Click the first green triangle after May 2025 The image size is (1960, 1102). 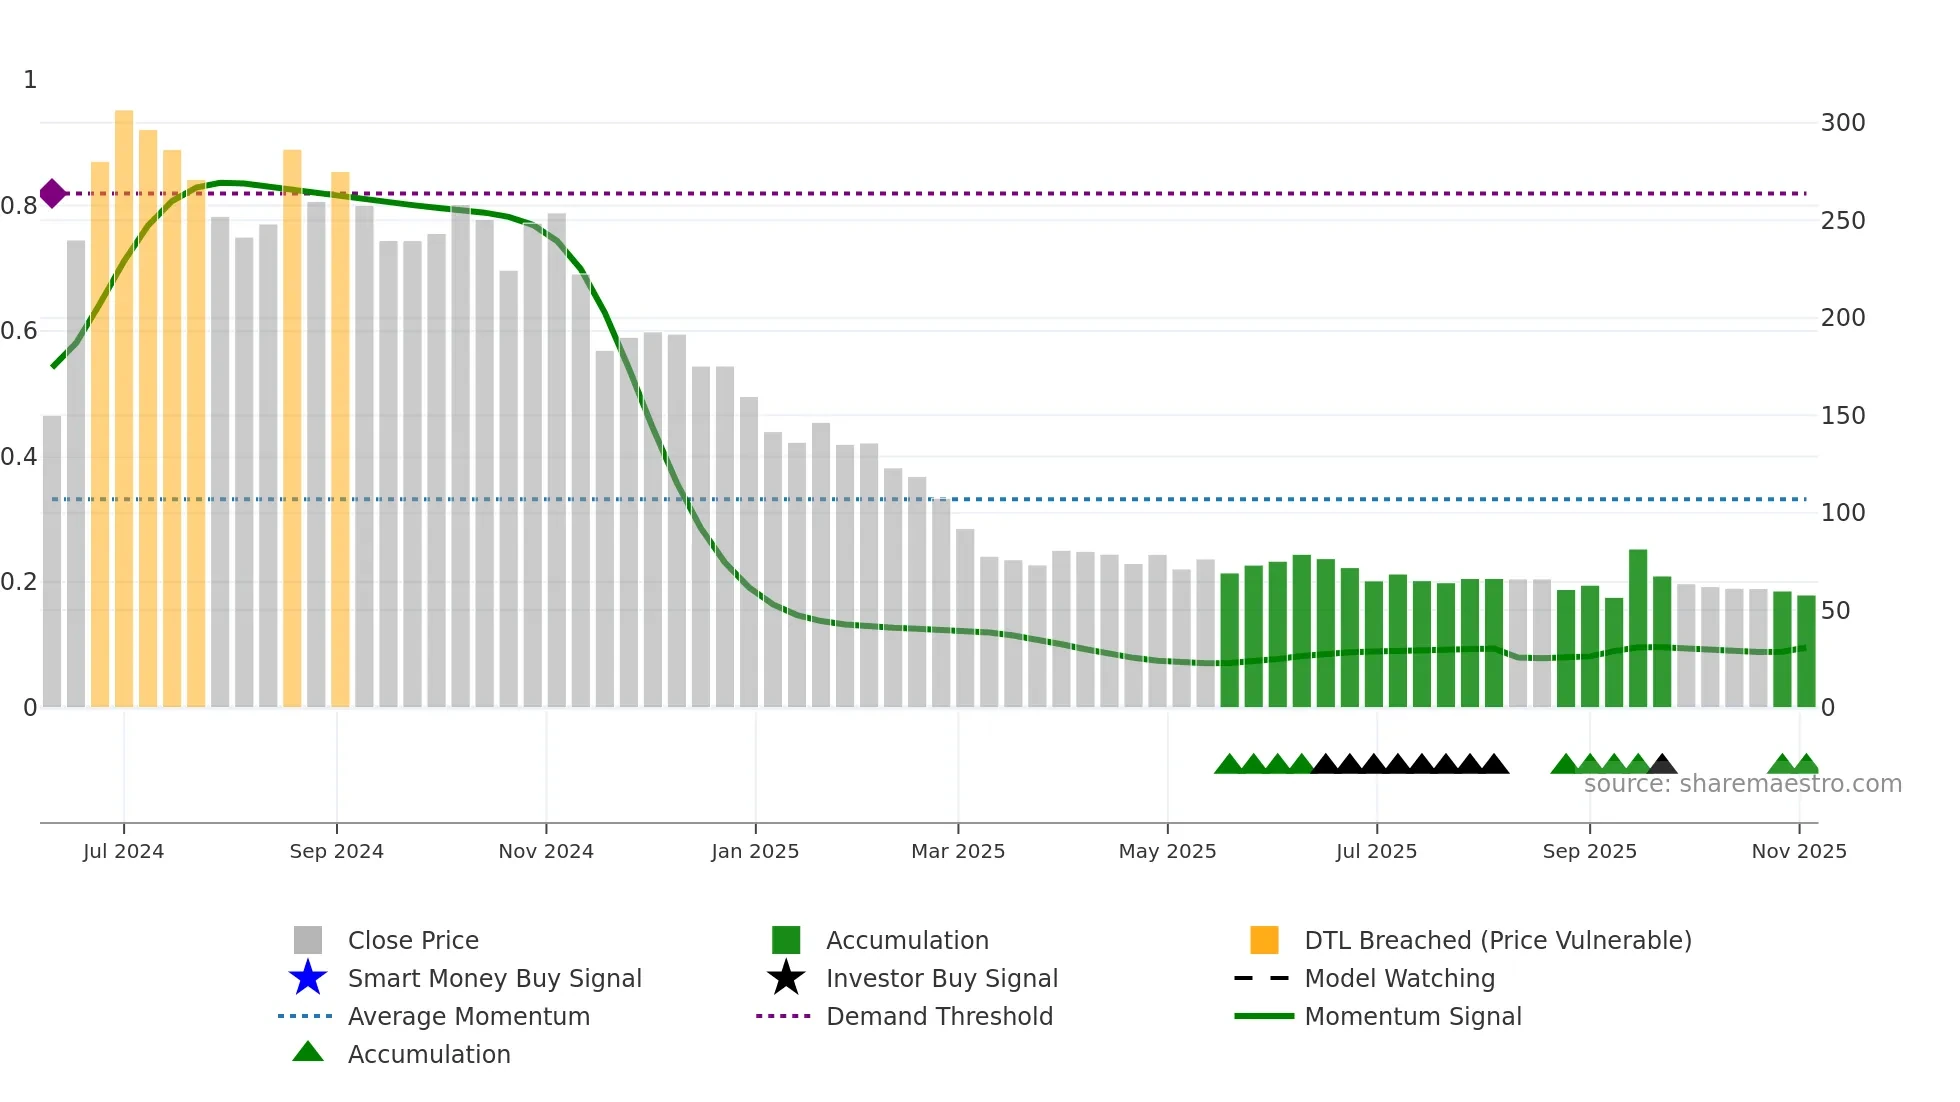pyautogui.click(x=1229, y=765)
